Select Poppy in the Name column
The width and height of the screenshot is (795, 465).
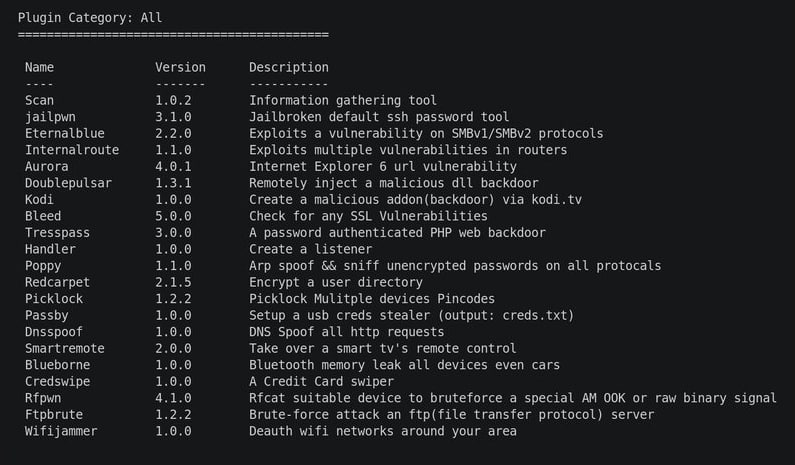43,266
